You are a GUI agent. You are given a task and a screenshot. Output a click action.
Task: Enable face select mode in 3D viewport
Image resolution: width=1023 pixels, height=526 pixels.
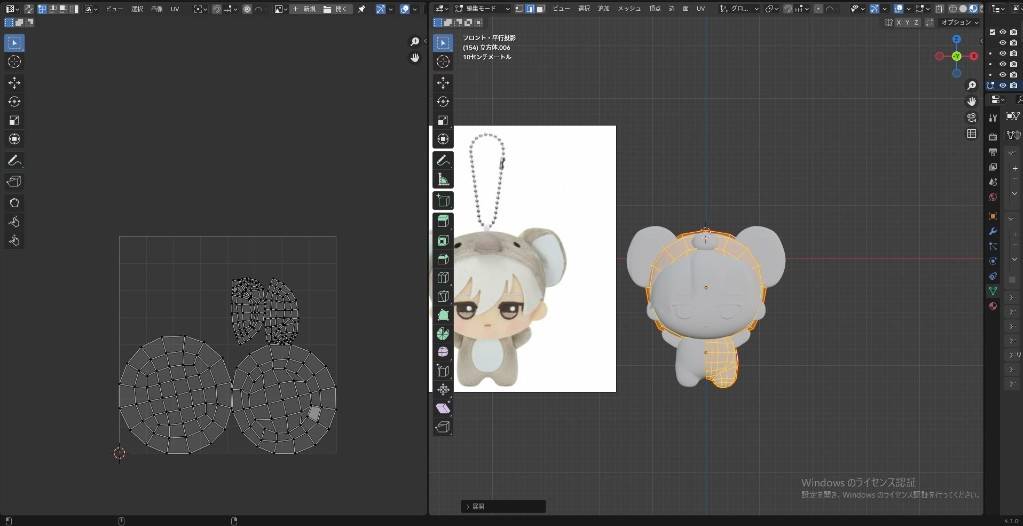coord(539,8)
